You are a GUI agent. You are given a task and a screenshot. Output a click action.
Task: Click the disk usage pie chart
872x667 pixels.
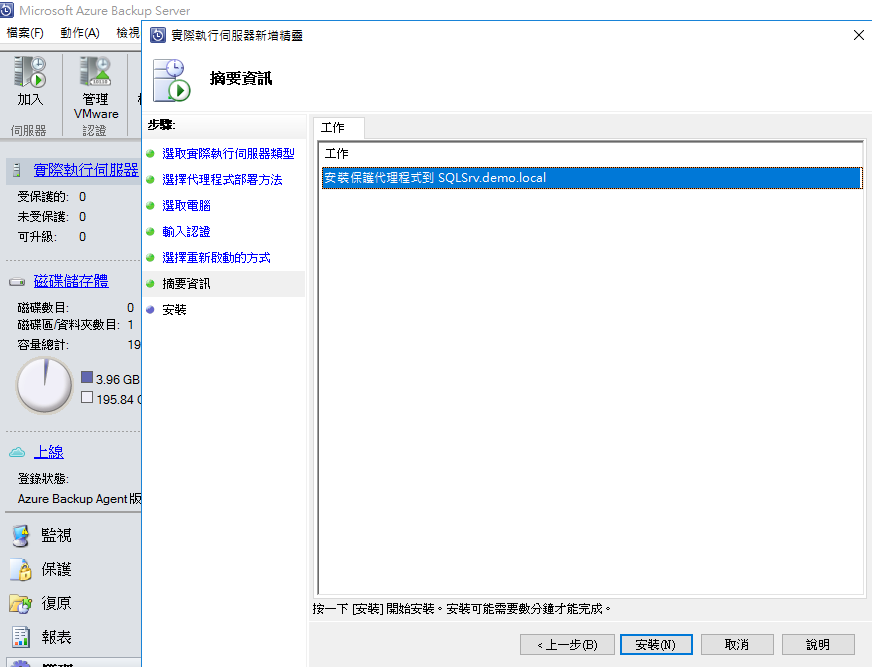tap(44, 385)
